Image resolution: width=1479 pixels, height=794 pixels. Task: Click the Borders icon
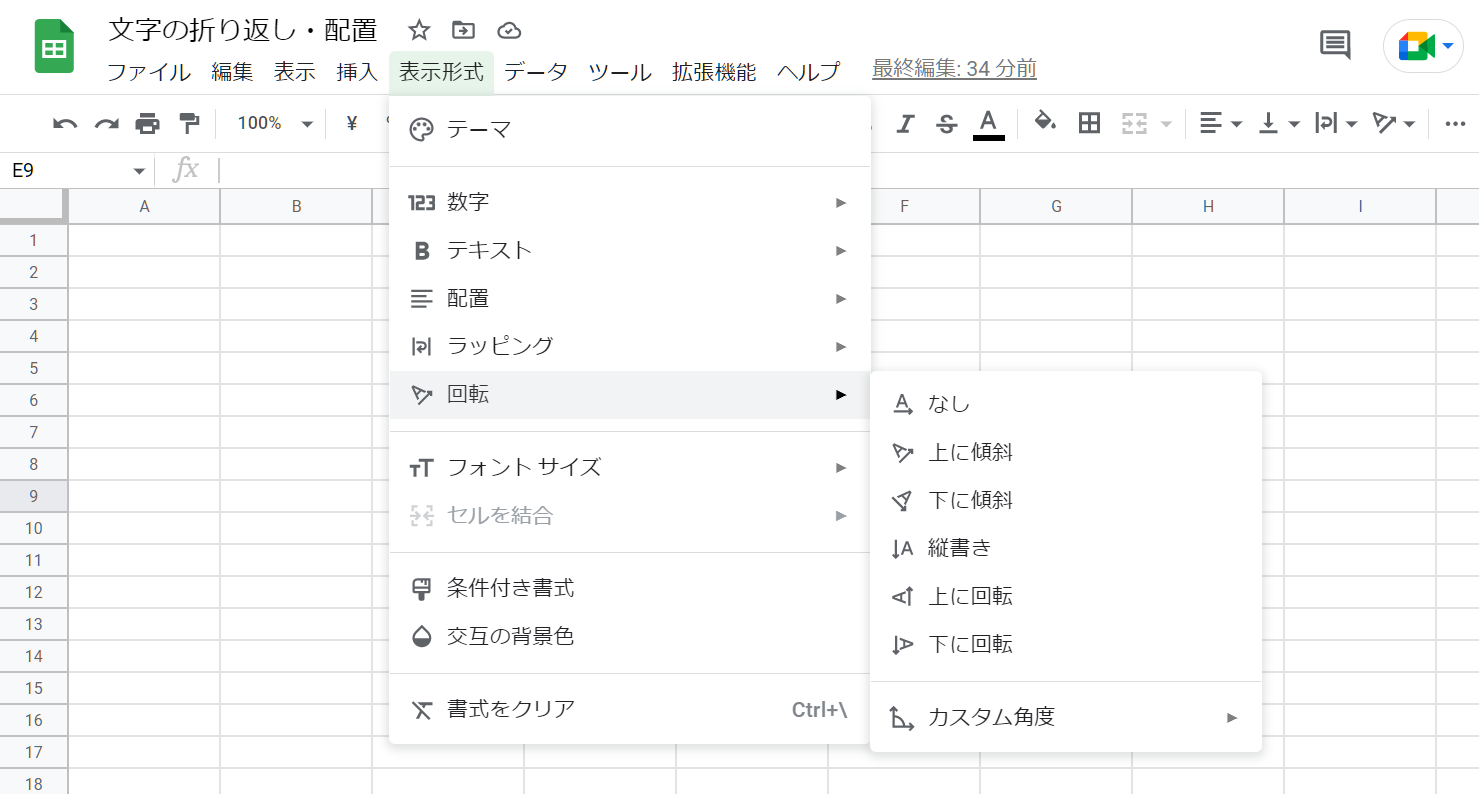[1088, 122]
